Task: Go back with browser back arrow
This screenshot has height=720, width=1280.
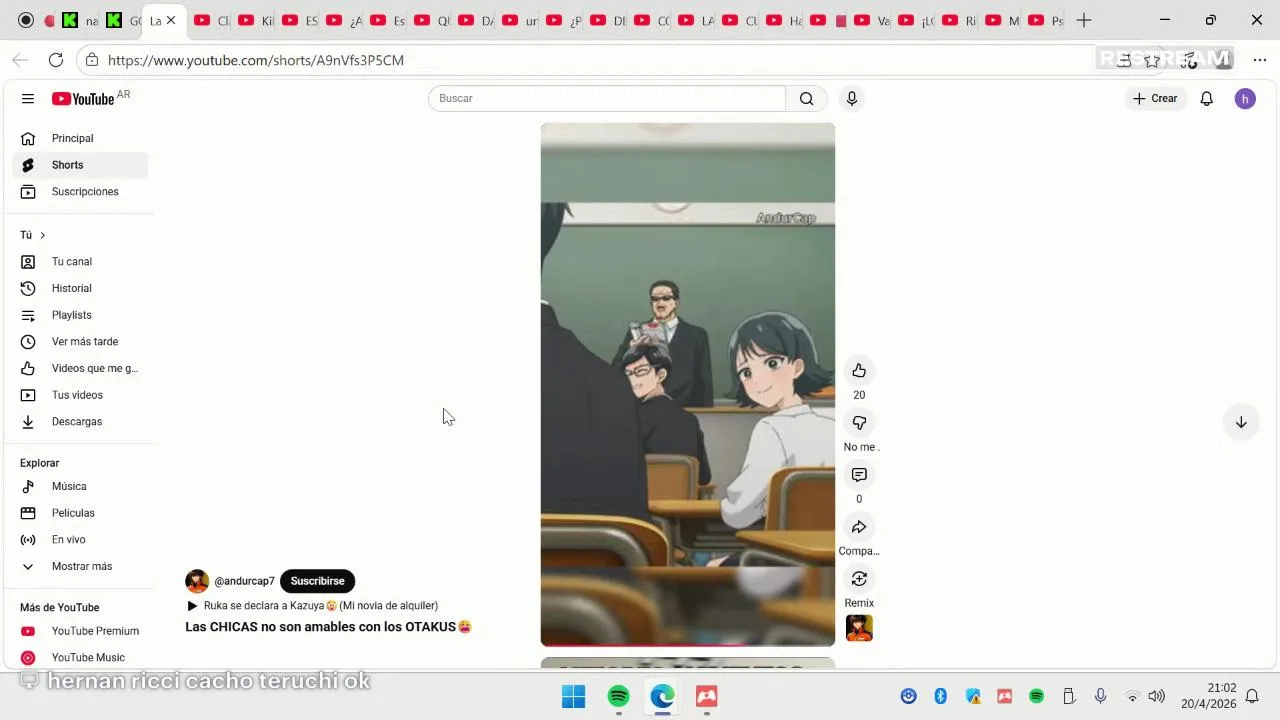Action: coord(20,60)
